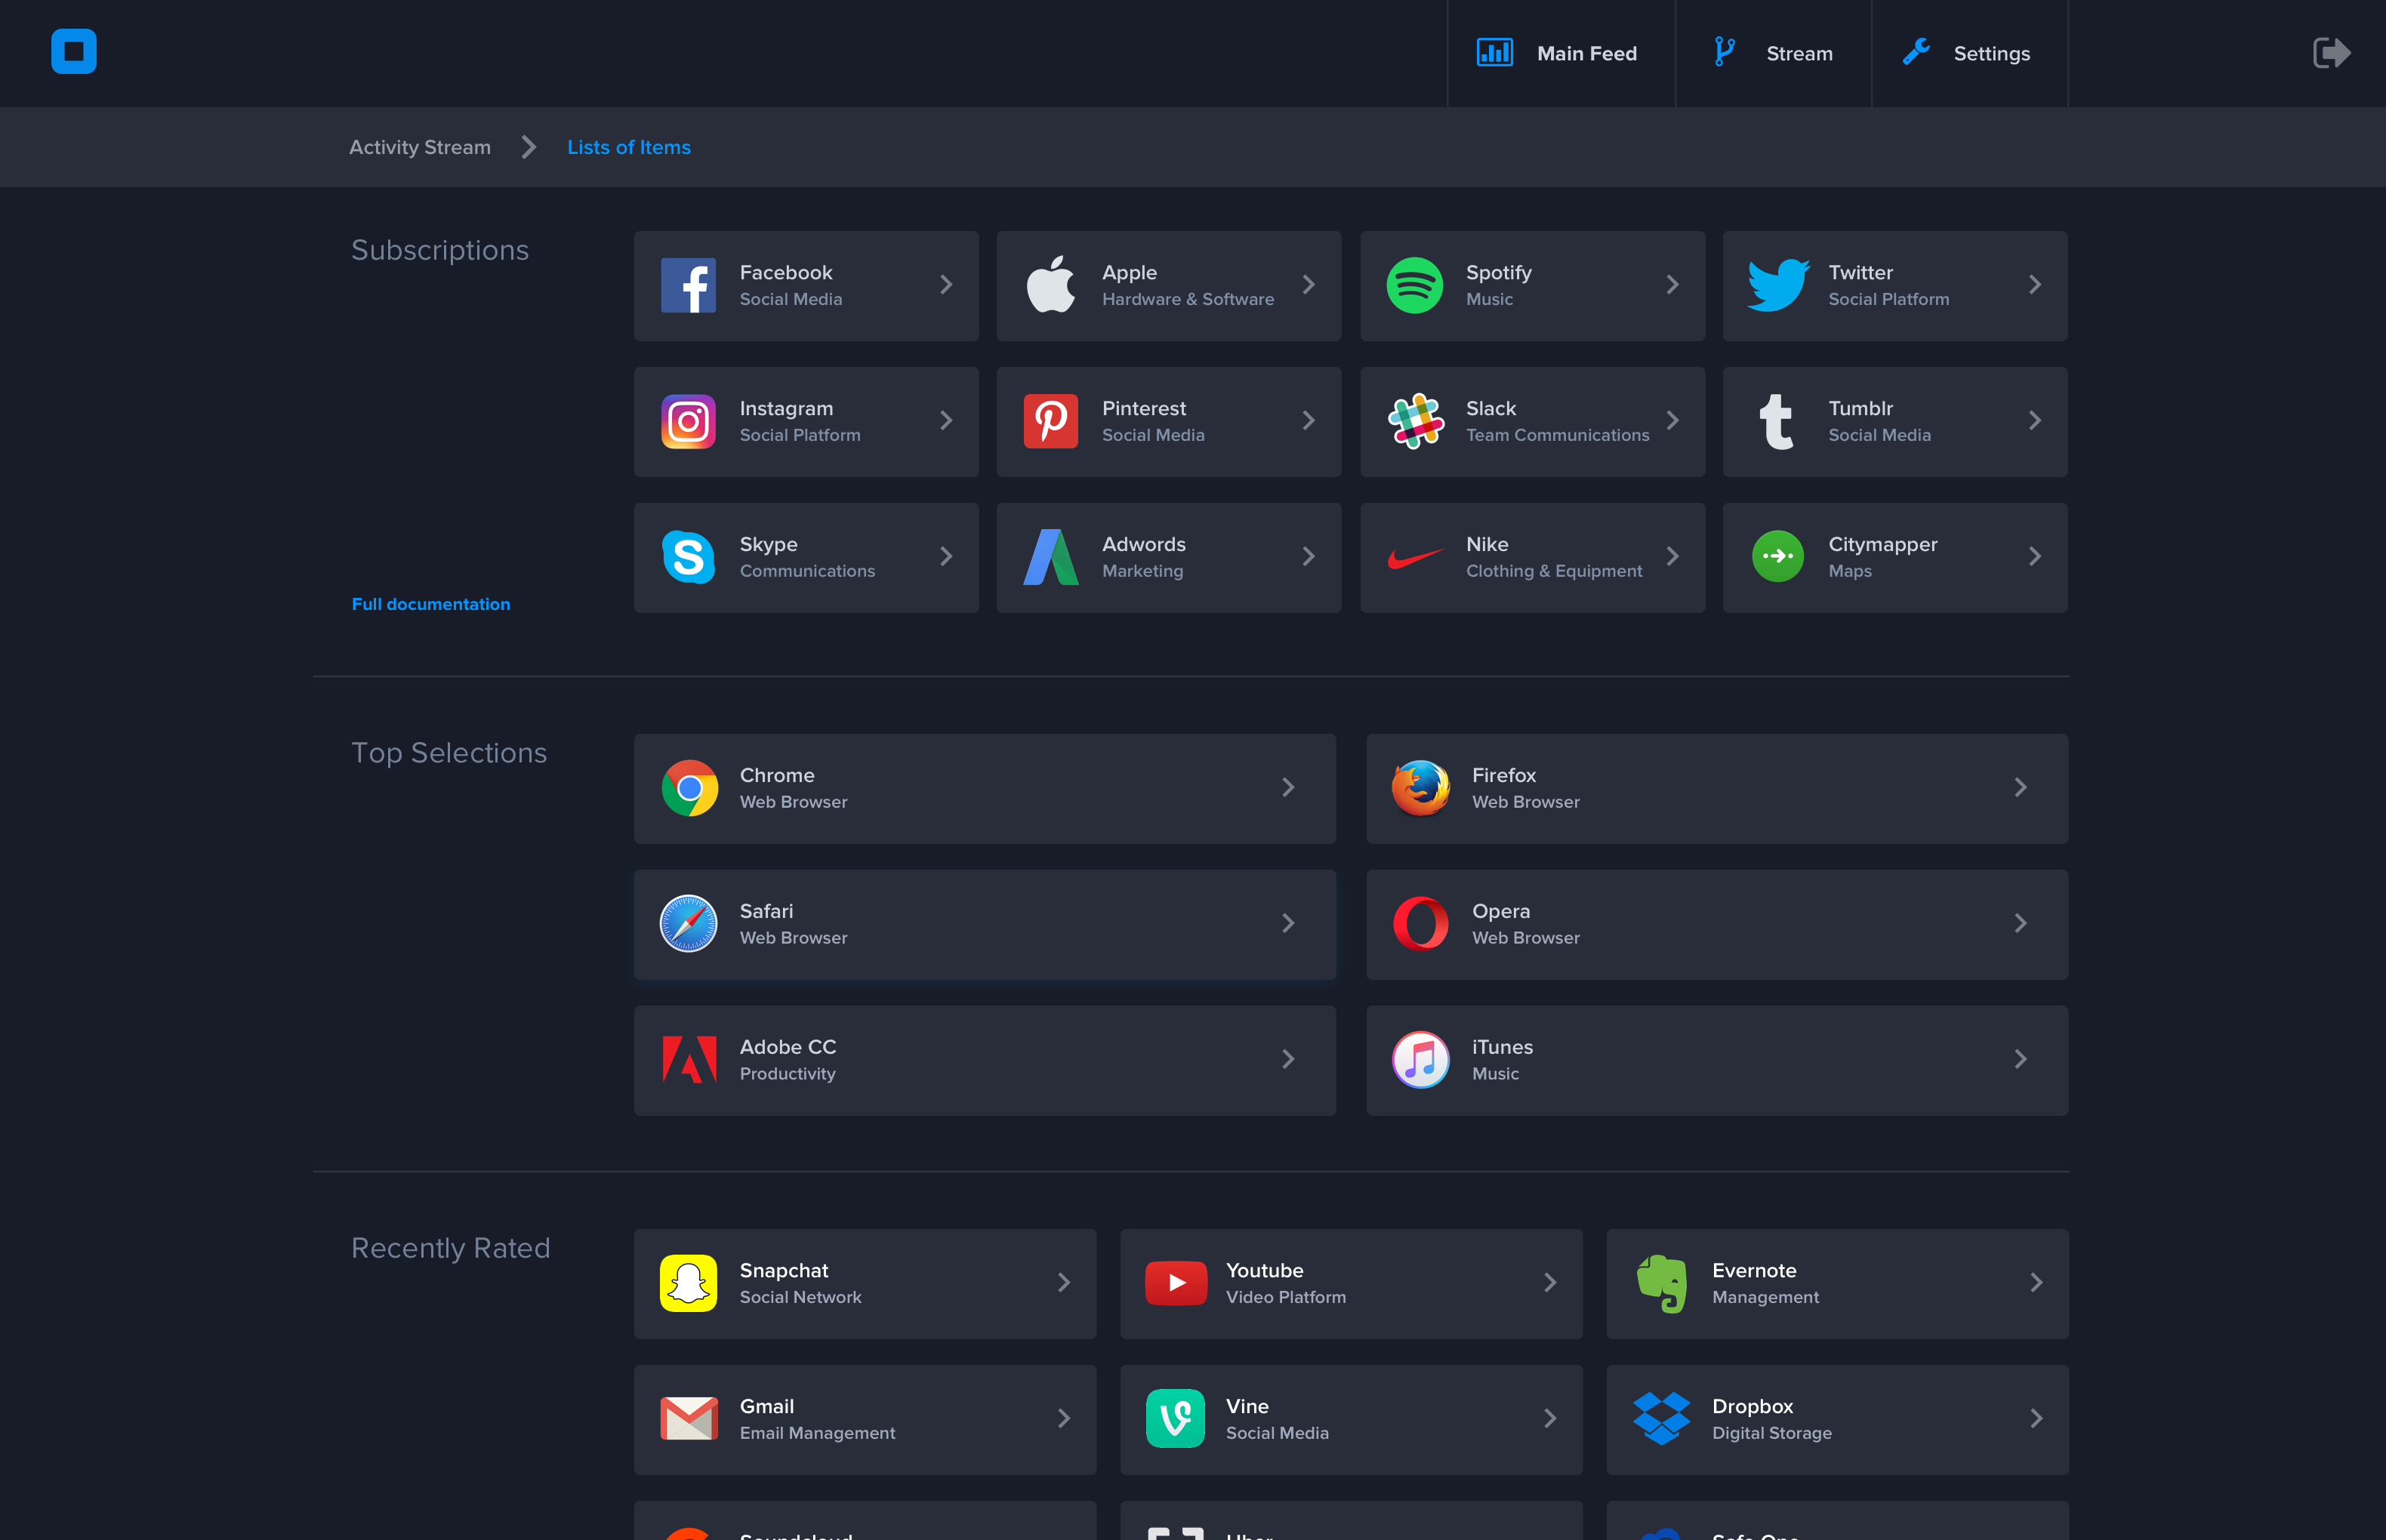Click the 'Email Management' label
2386x1540 pixels.
click(x=817, y=1433)
